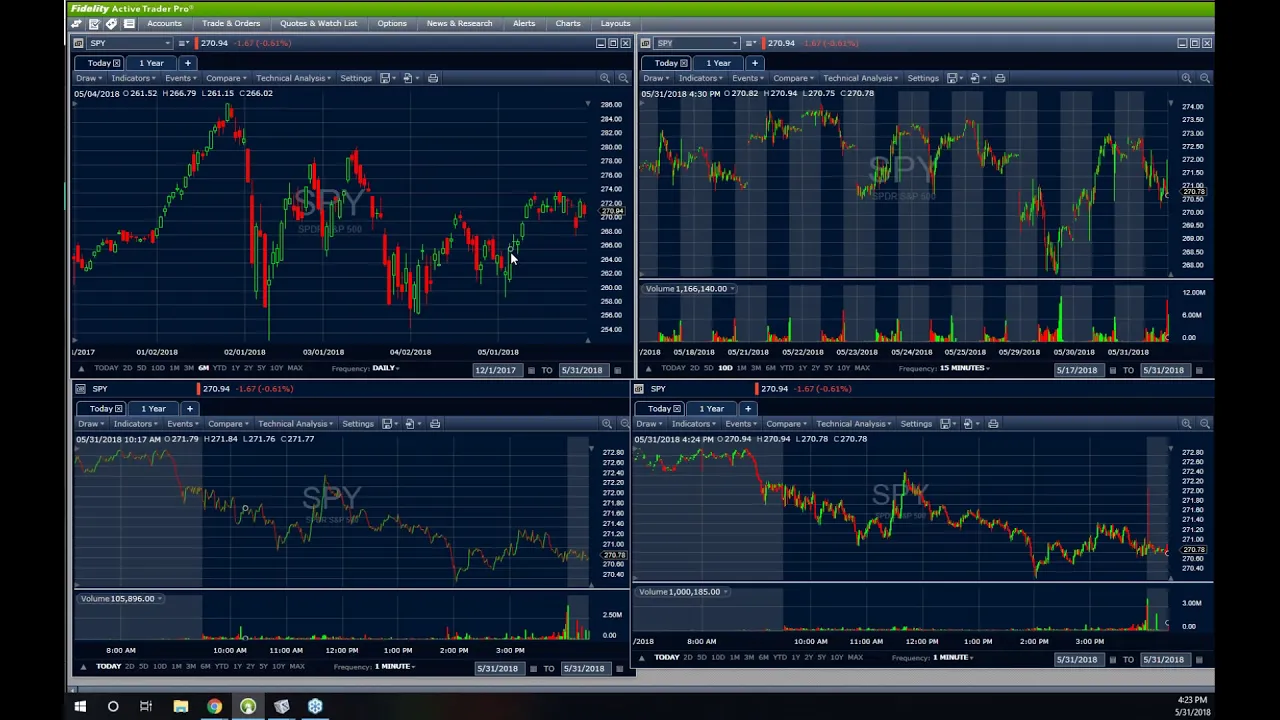Expand Volume 1,000,185 indicator menu
Viewport: 1280px width, 720px height.
click(x=725, y=592)
